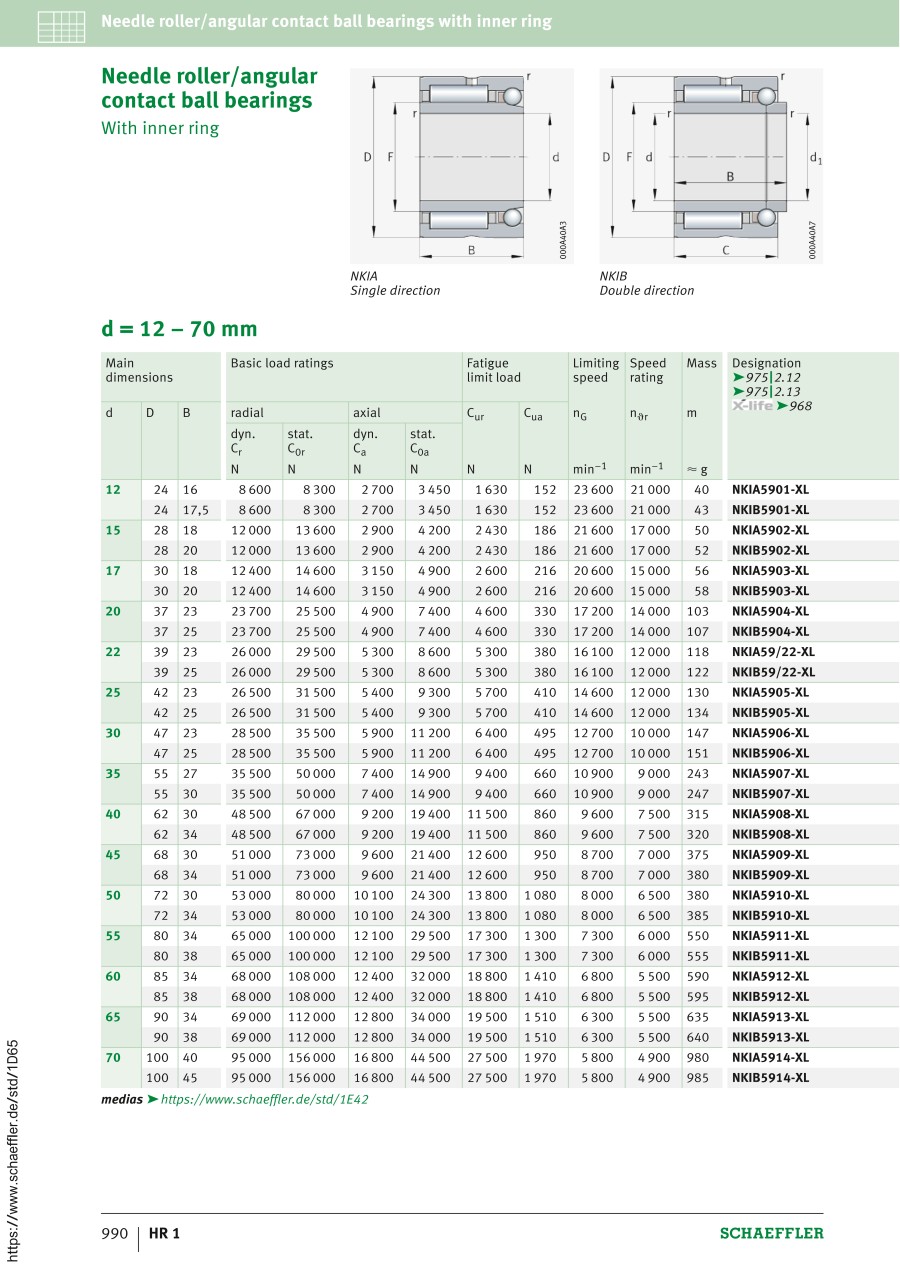Click the 'Designation' column header
900x1272 pixels.
(x=766, y=363)
